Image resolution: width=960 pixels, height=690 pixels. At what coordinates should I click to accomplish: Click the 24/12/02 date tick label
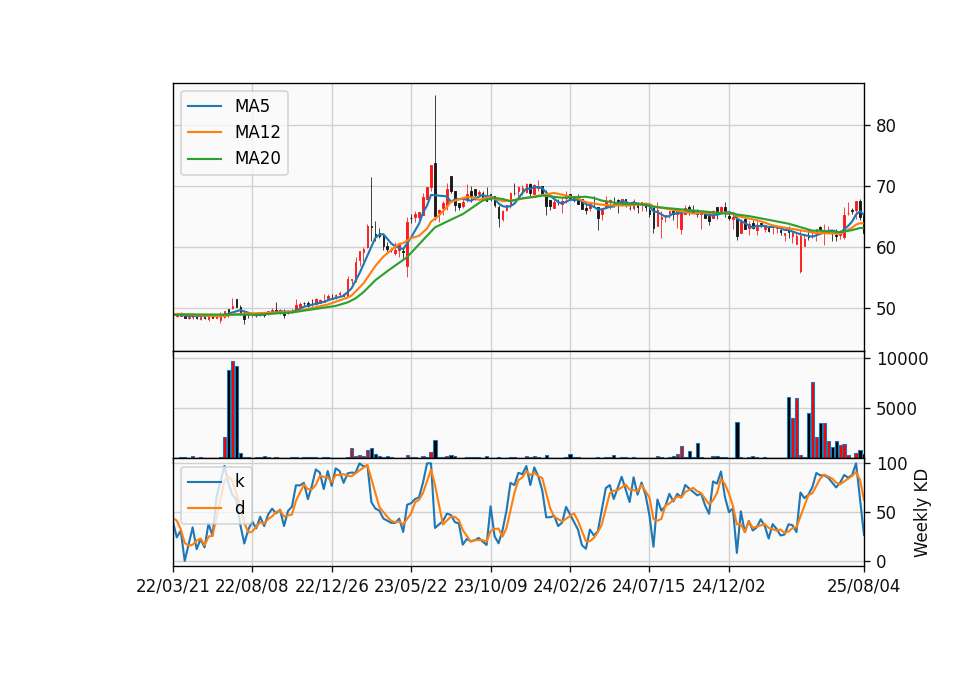click(x=729, y=586)
